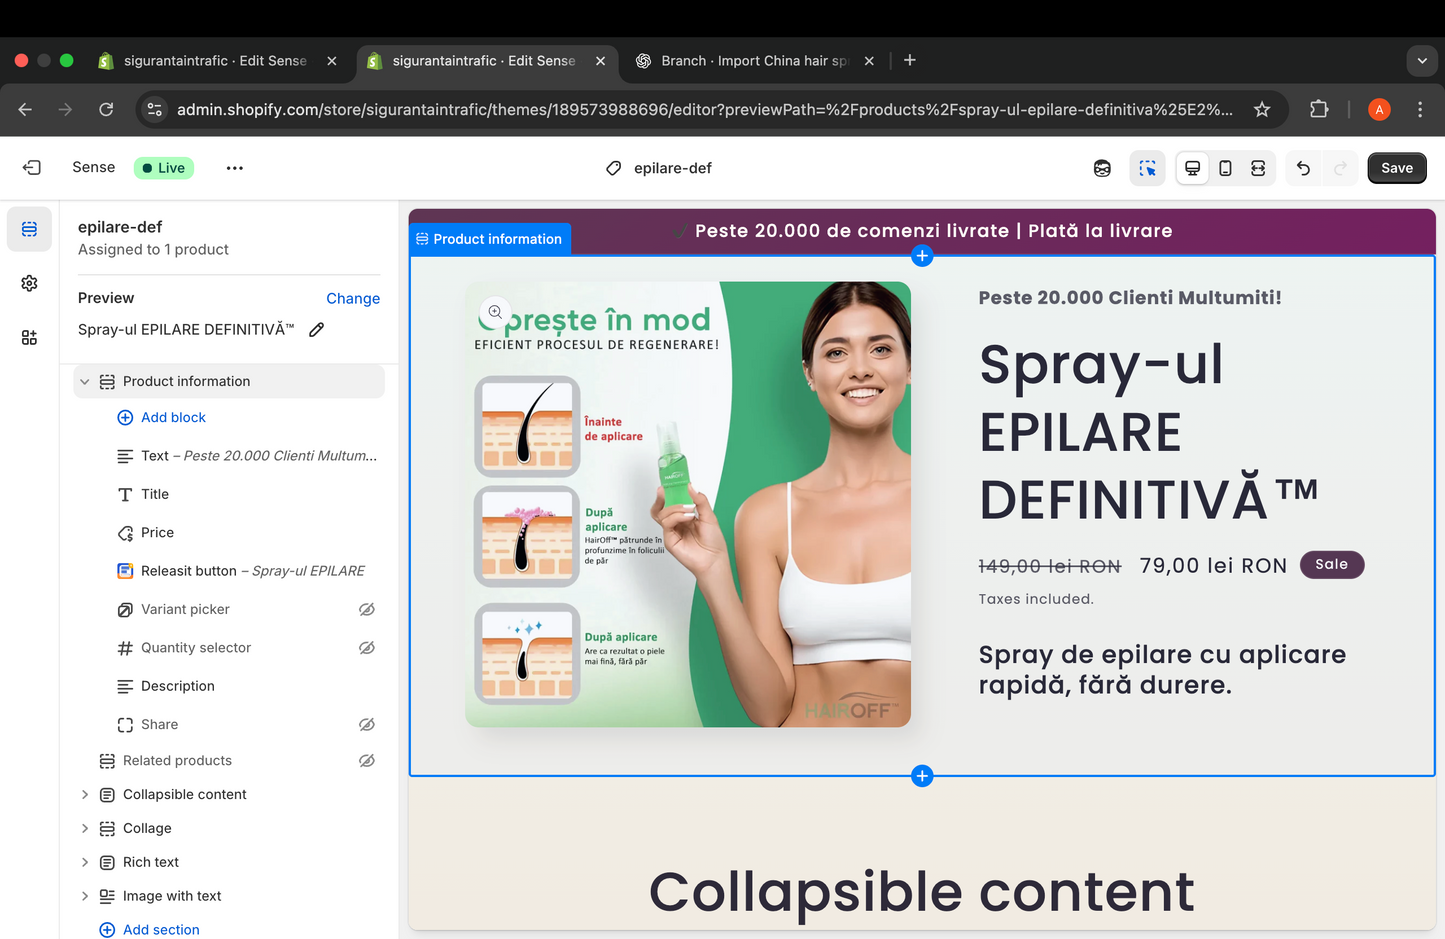Select the Description block in sidebar

[x=178, y=686]
